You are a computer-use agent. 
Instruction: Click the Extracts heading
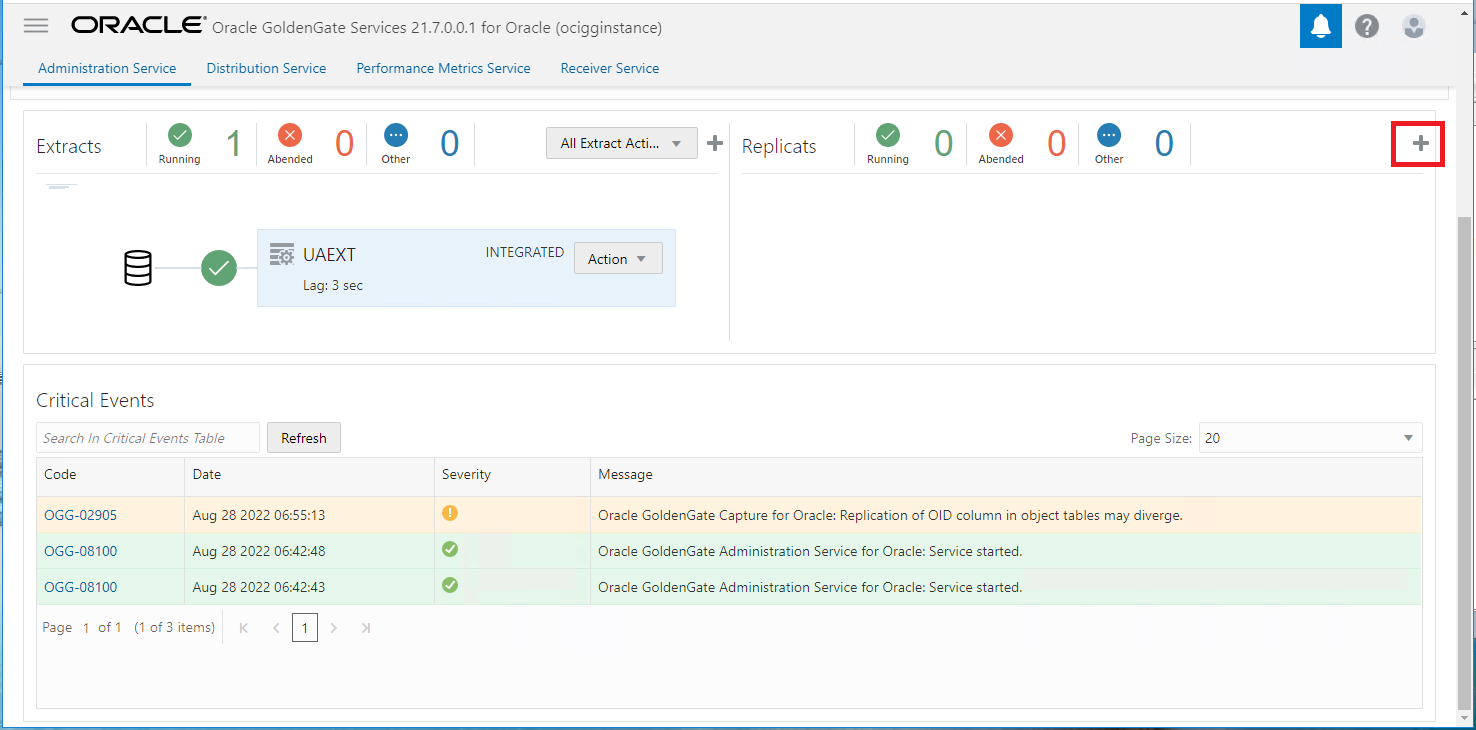click(69, 146)
